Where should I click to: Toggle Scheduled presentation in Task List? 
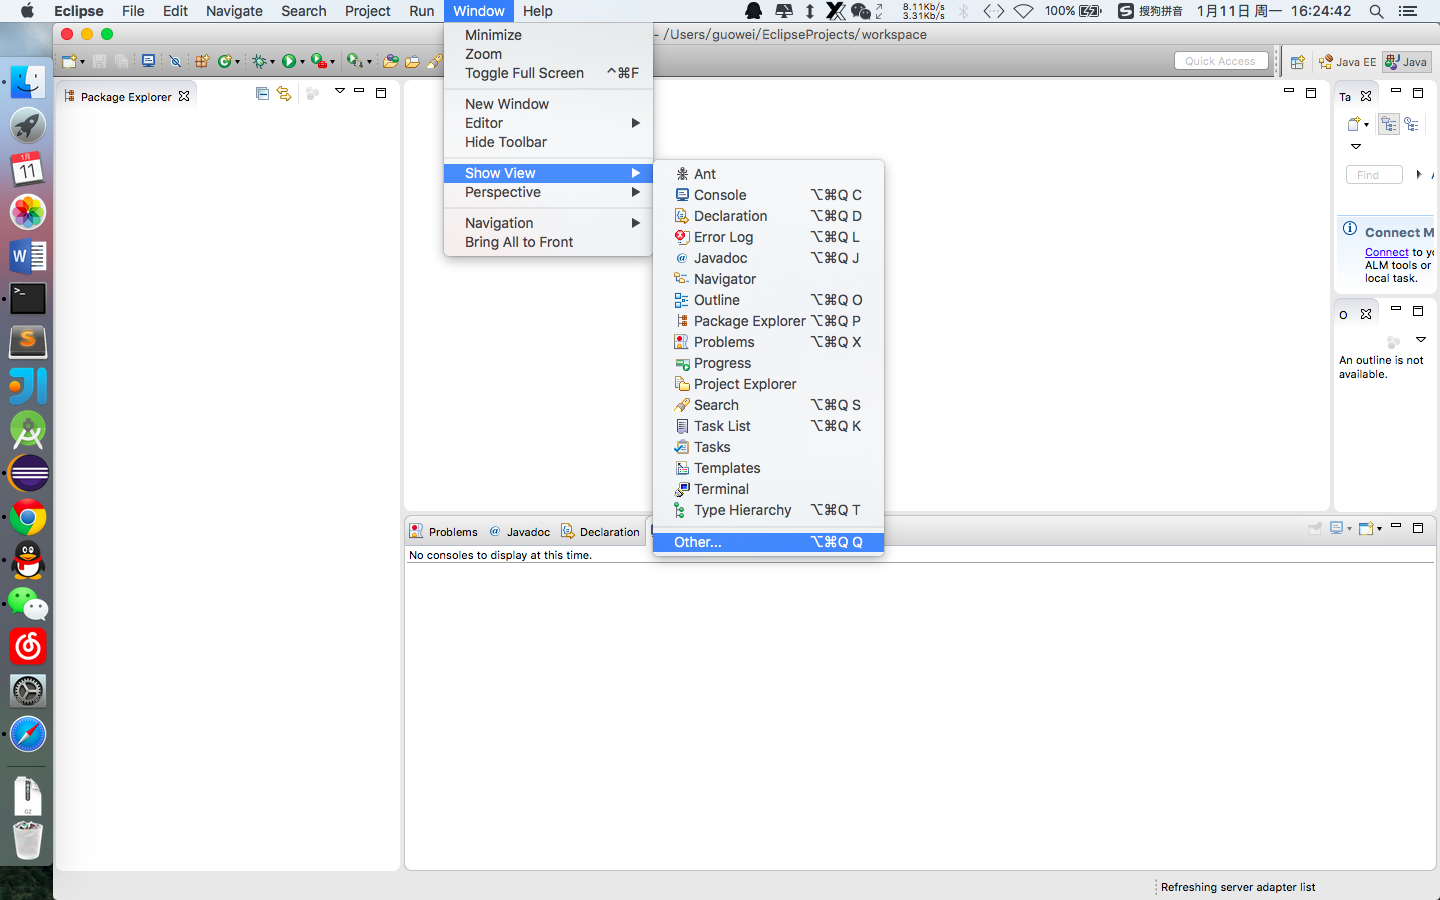click(x=1411, y=124)
